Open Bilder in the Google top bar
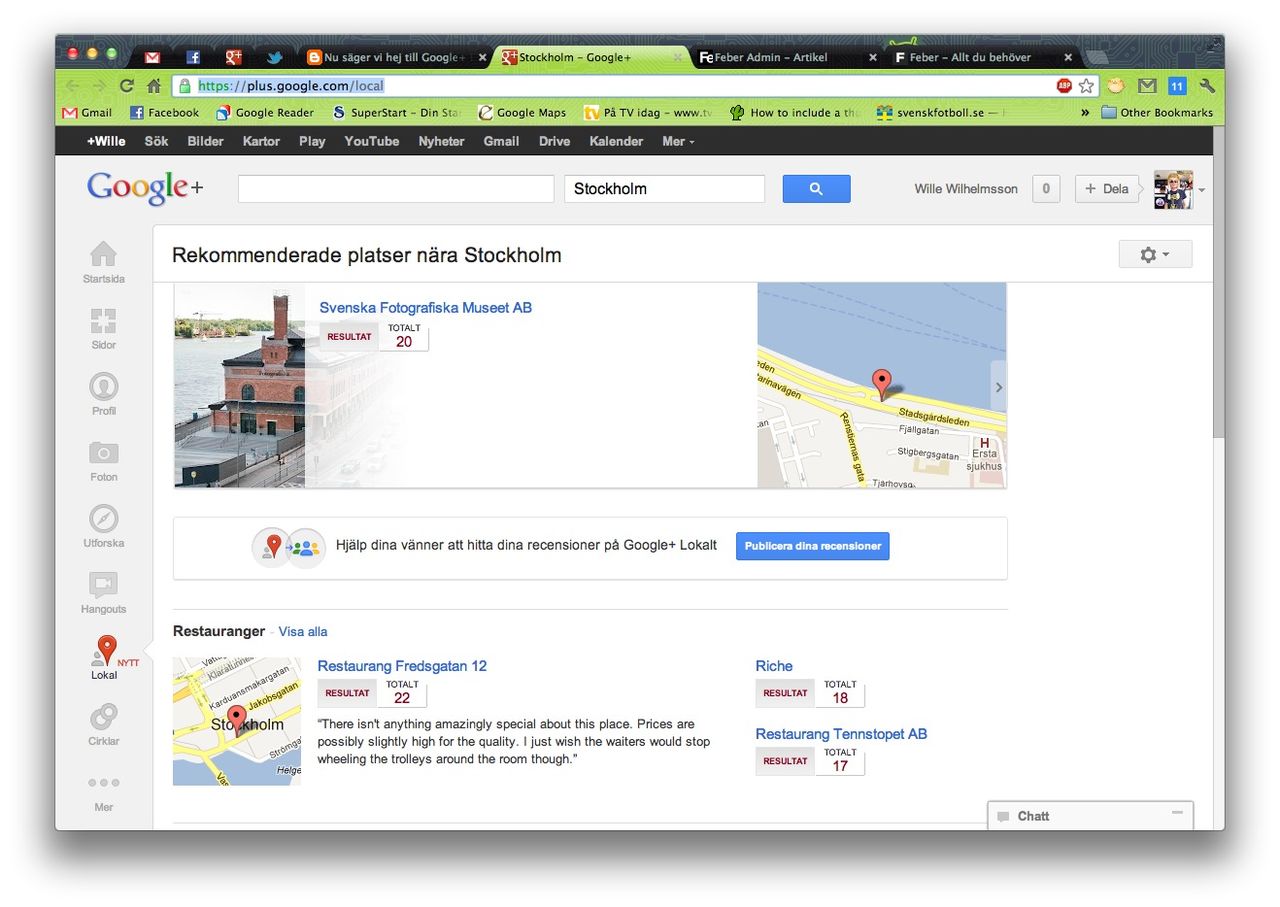The width and height of the screenshot is (1280, 907). (206, 141)
